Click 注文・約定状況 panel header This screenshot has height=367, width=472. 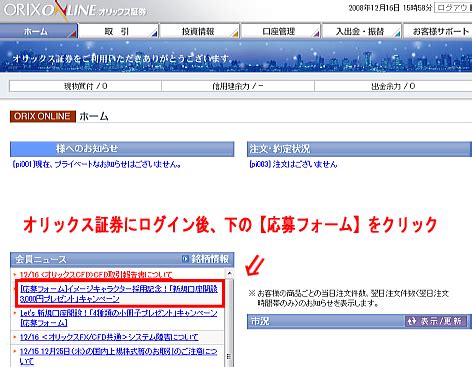point(359,149)
